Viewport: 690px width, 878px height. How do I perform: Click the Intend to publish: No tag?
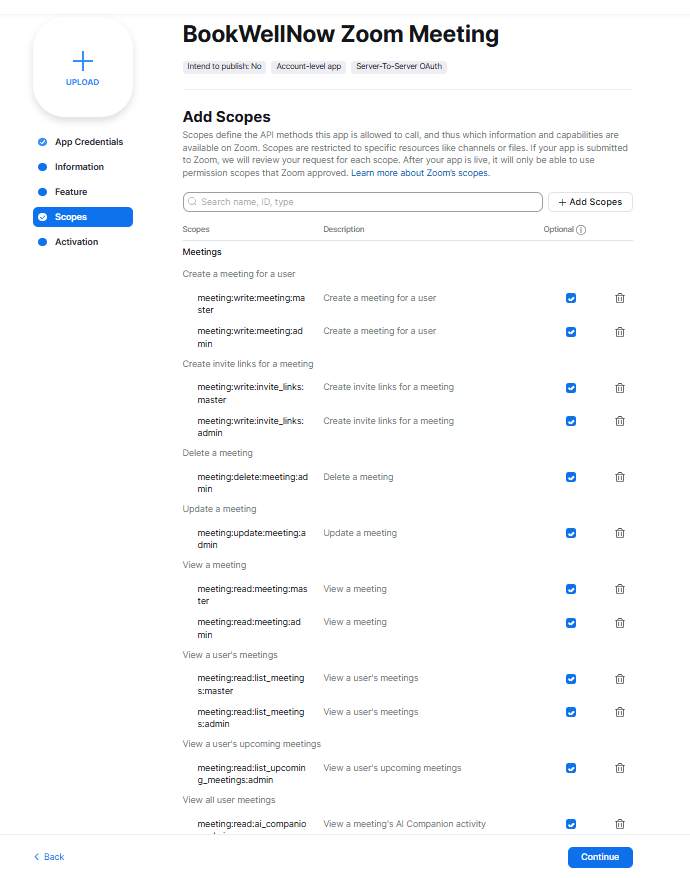(224, 67)
